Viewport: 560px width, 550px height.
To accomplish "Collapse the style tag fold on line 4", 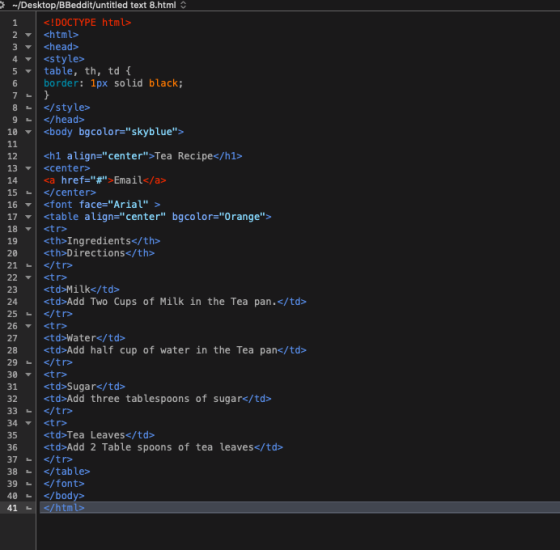I will pos(28,59).
